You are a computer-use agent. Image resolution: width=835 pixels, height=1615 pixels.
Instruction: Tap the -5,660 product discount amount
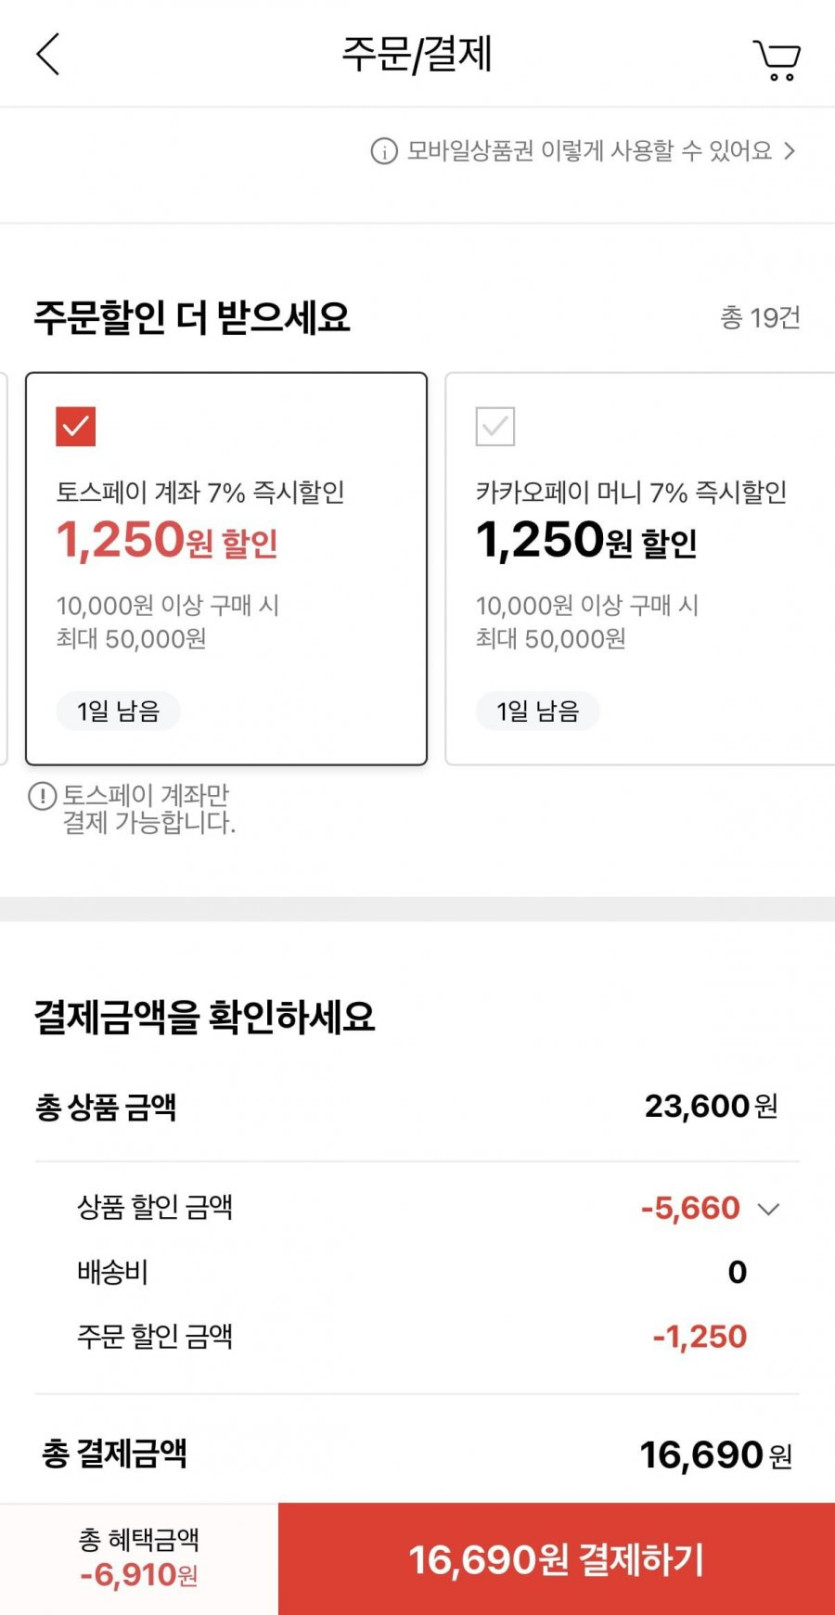[690, 1208]
